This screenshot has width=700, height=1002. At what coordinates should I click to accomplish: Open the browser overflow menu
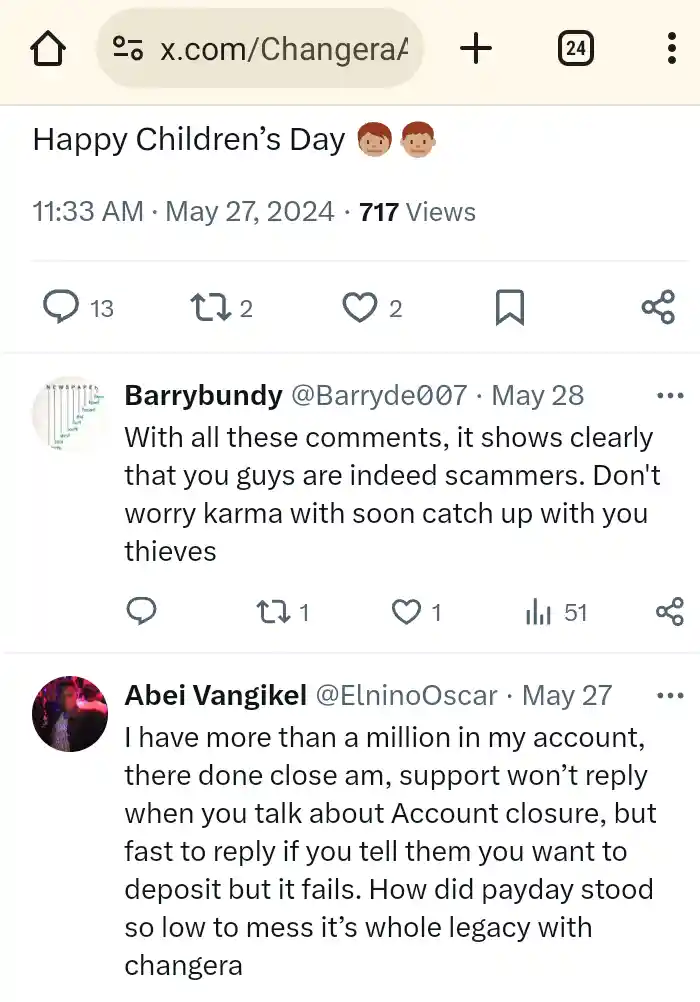[x=671, y=48]
